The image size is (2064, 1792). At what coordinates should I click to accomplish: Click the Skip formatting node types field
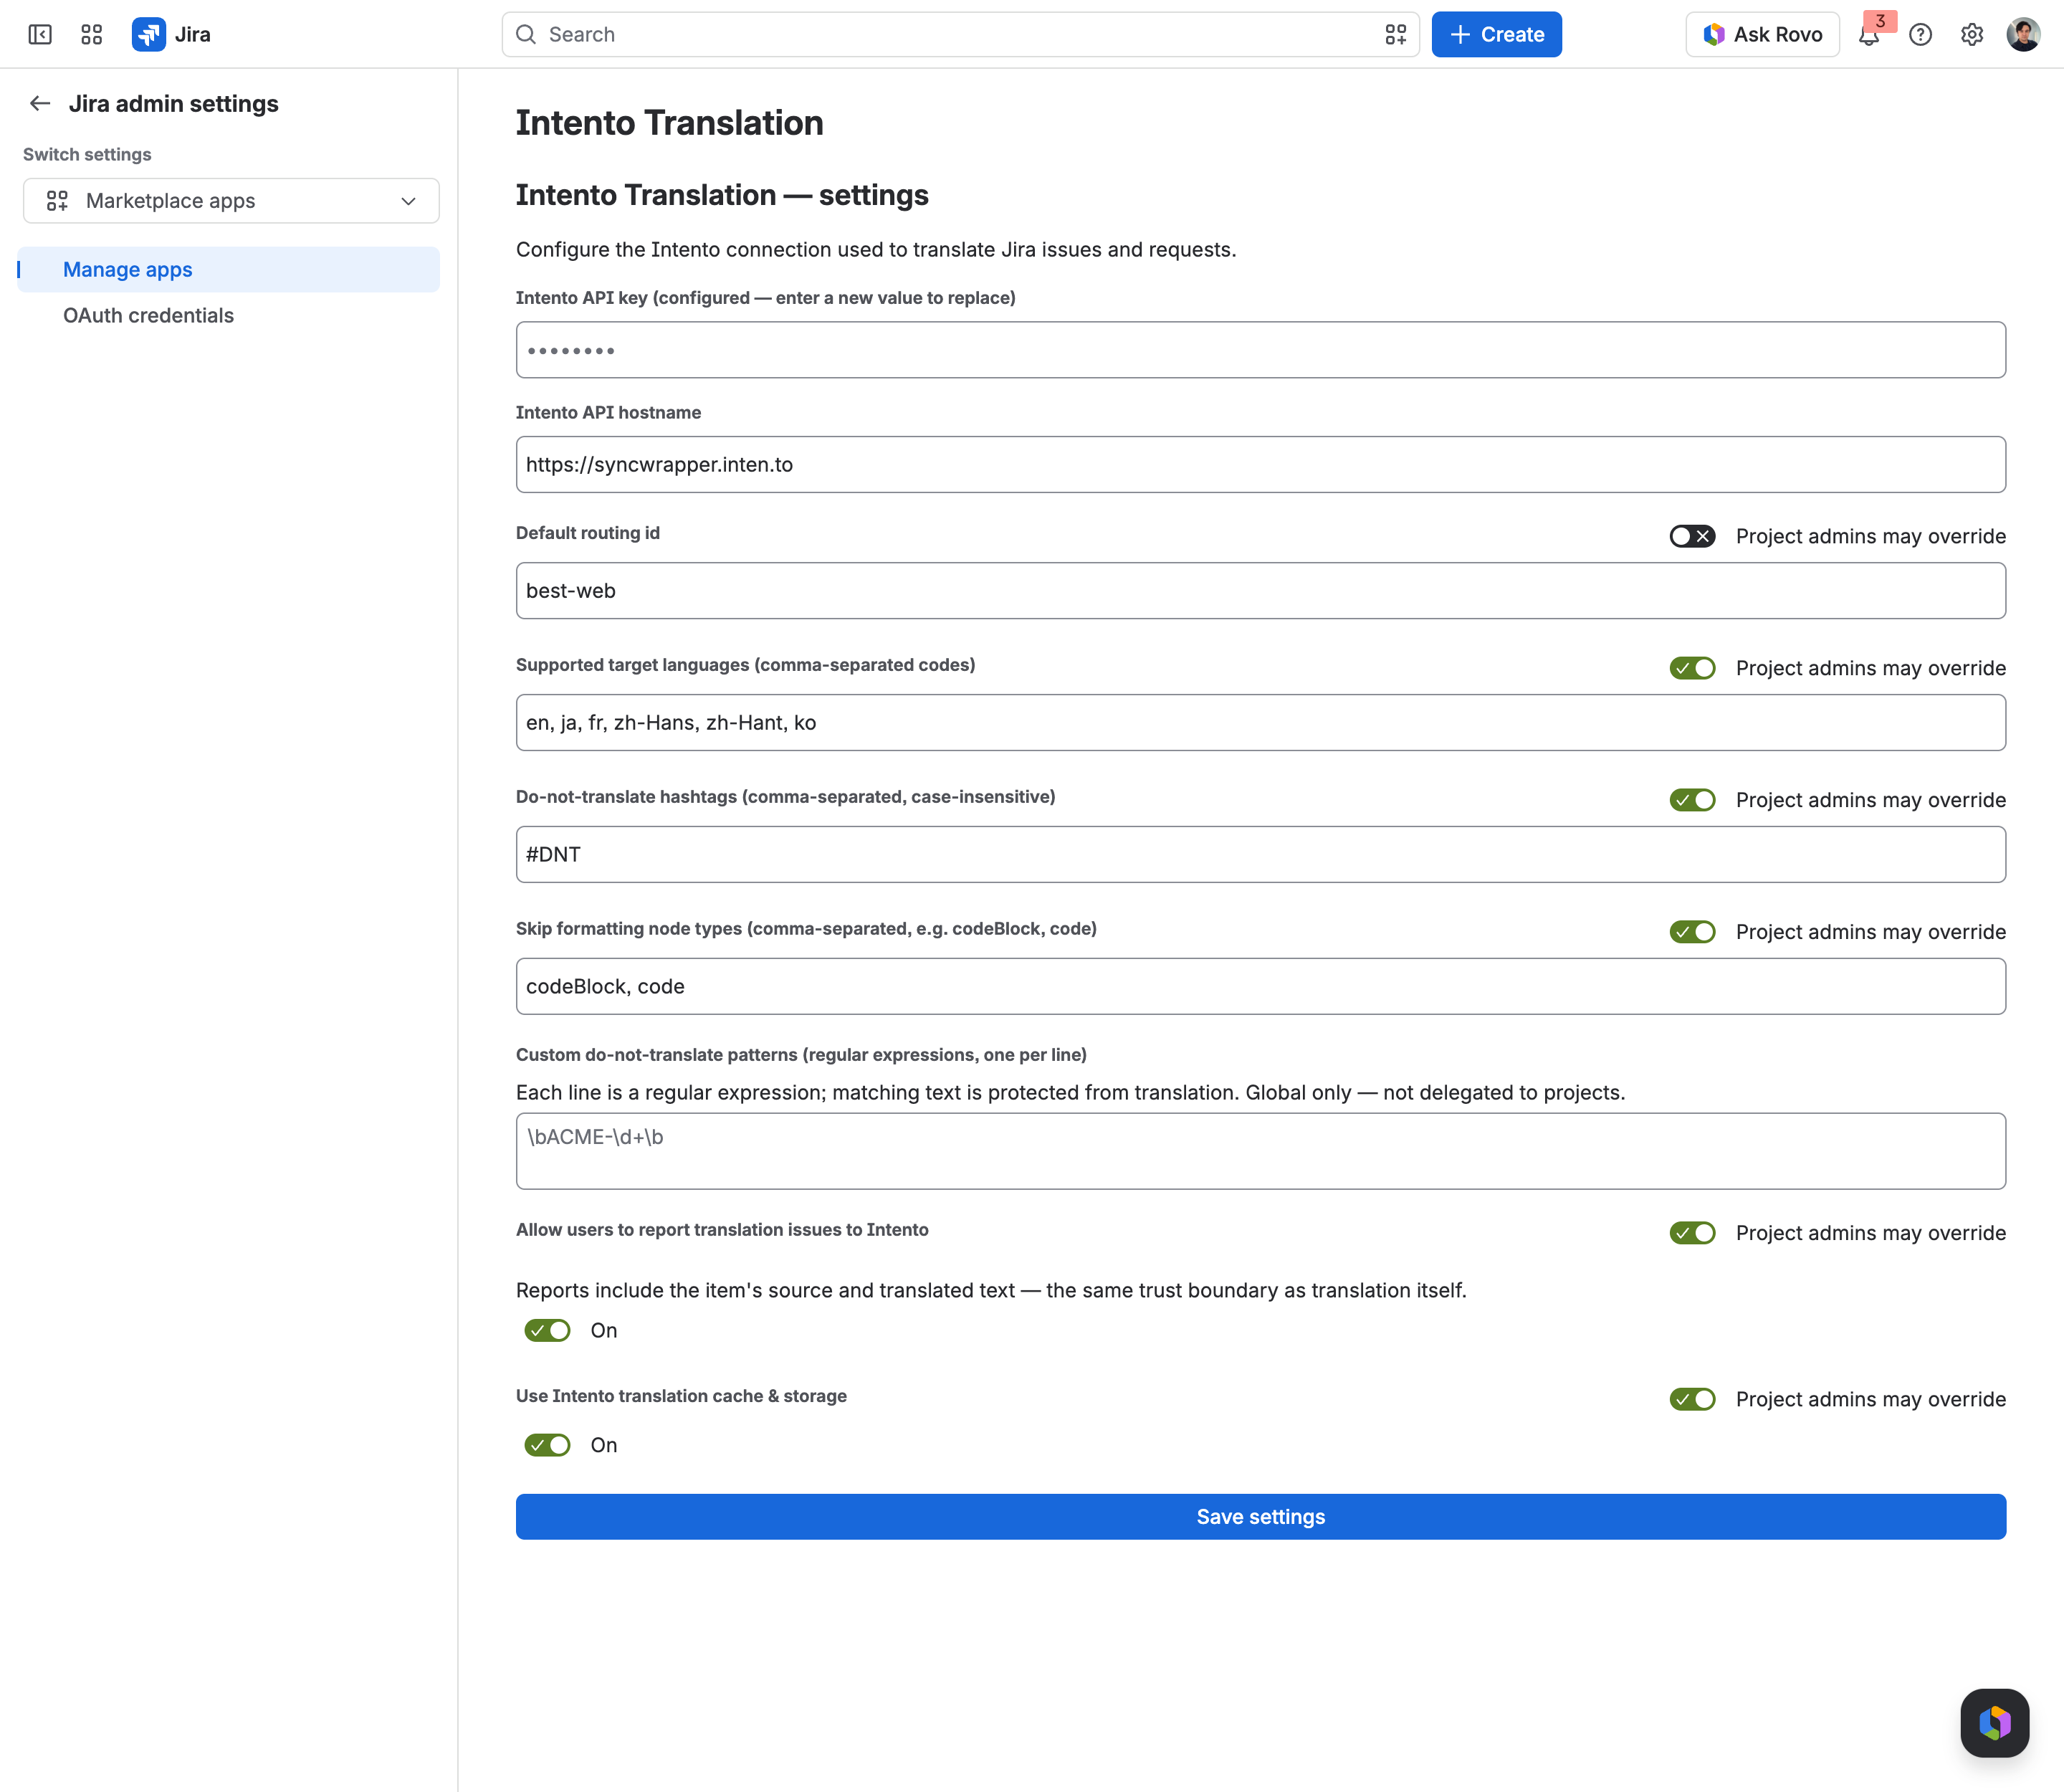(1260, 987)
